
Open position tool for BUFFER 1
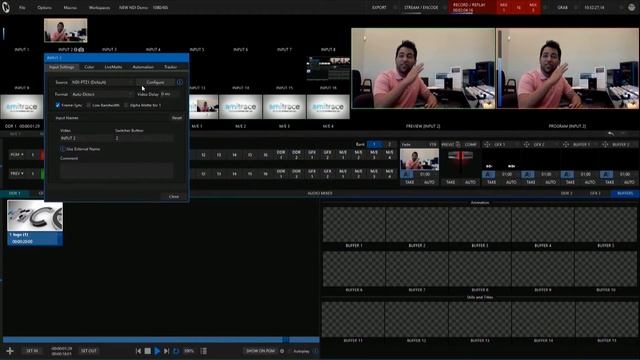pyautogui.click(x=566, y=144)
